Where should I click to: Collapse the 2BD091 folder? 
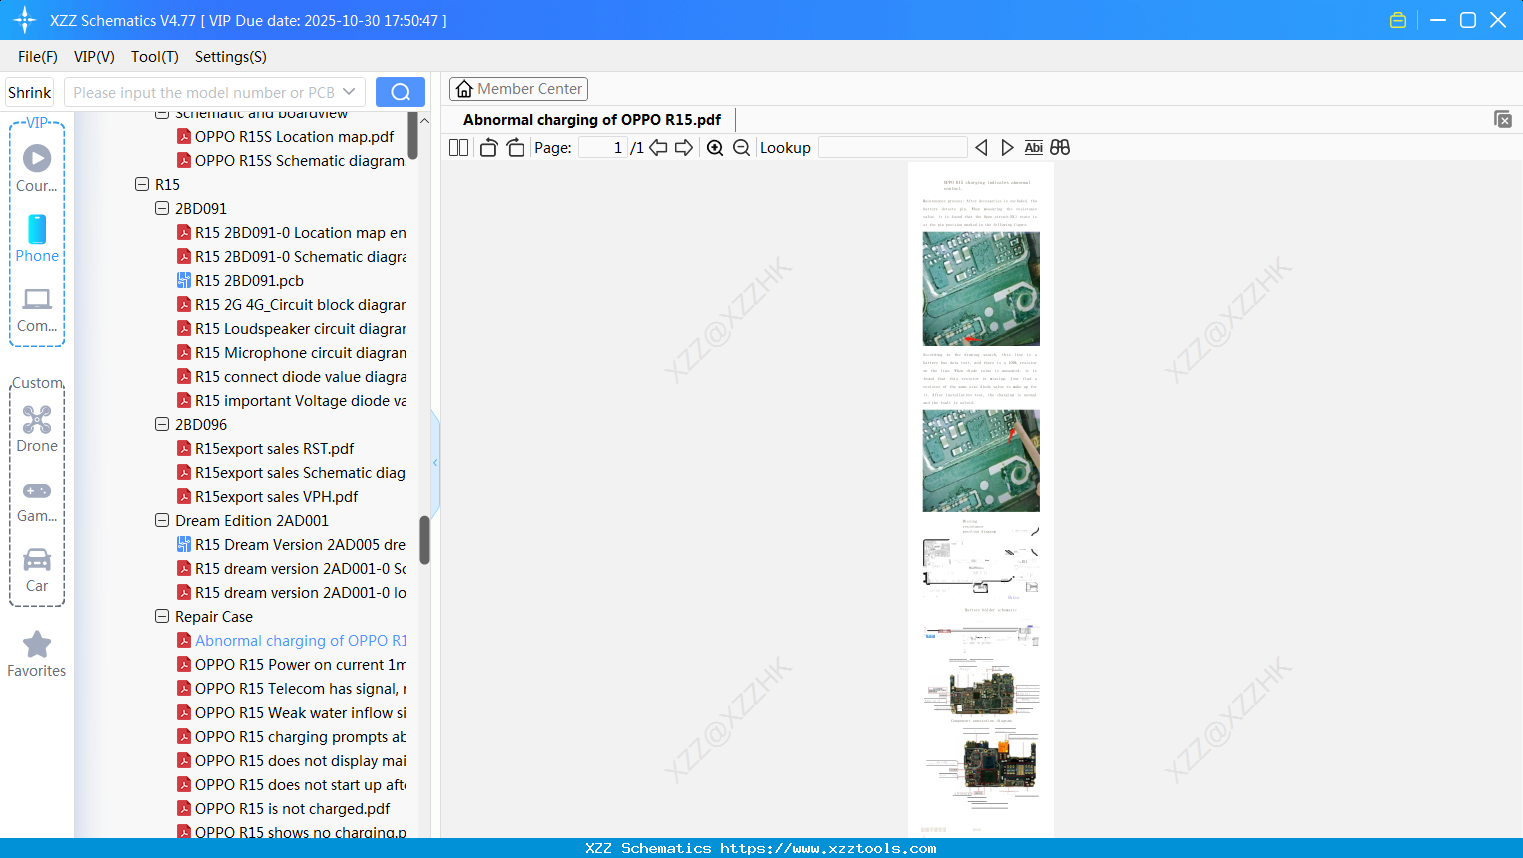click(162, 208)
